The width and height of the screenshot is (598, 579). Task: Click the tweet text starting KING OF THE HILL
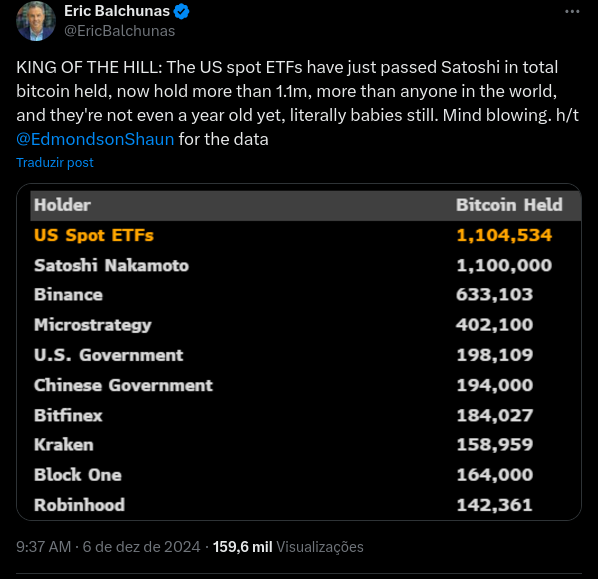pos(297,103)
